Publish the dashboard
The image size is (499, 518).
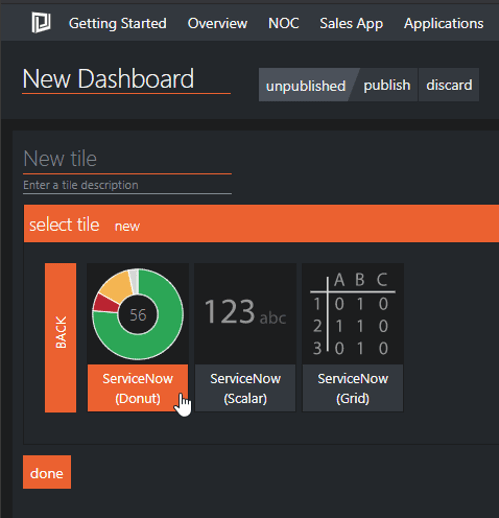(x=387, y=85)
